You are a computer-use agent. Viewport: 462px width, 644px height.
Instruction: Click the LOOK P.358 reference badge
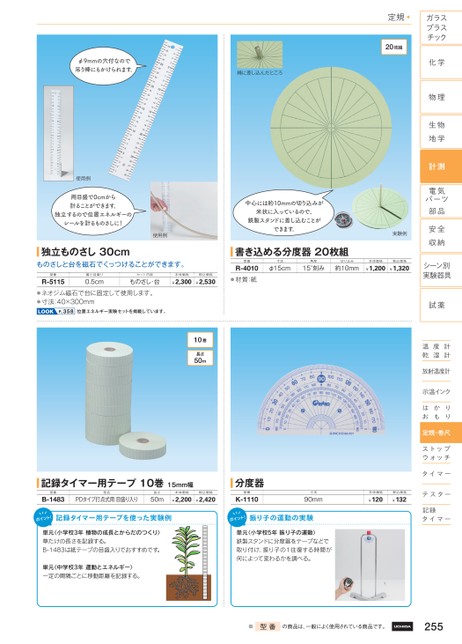point(55,311)
